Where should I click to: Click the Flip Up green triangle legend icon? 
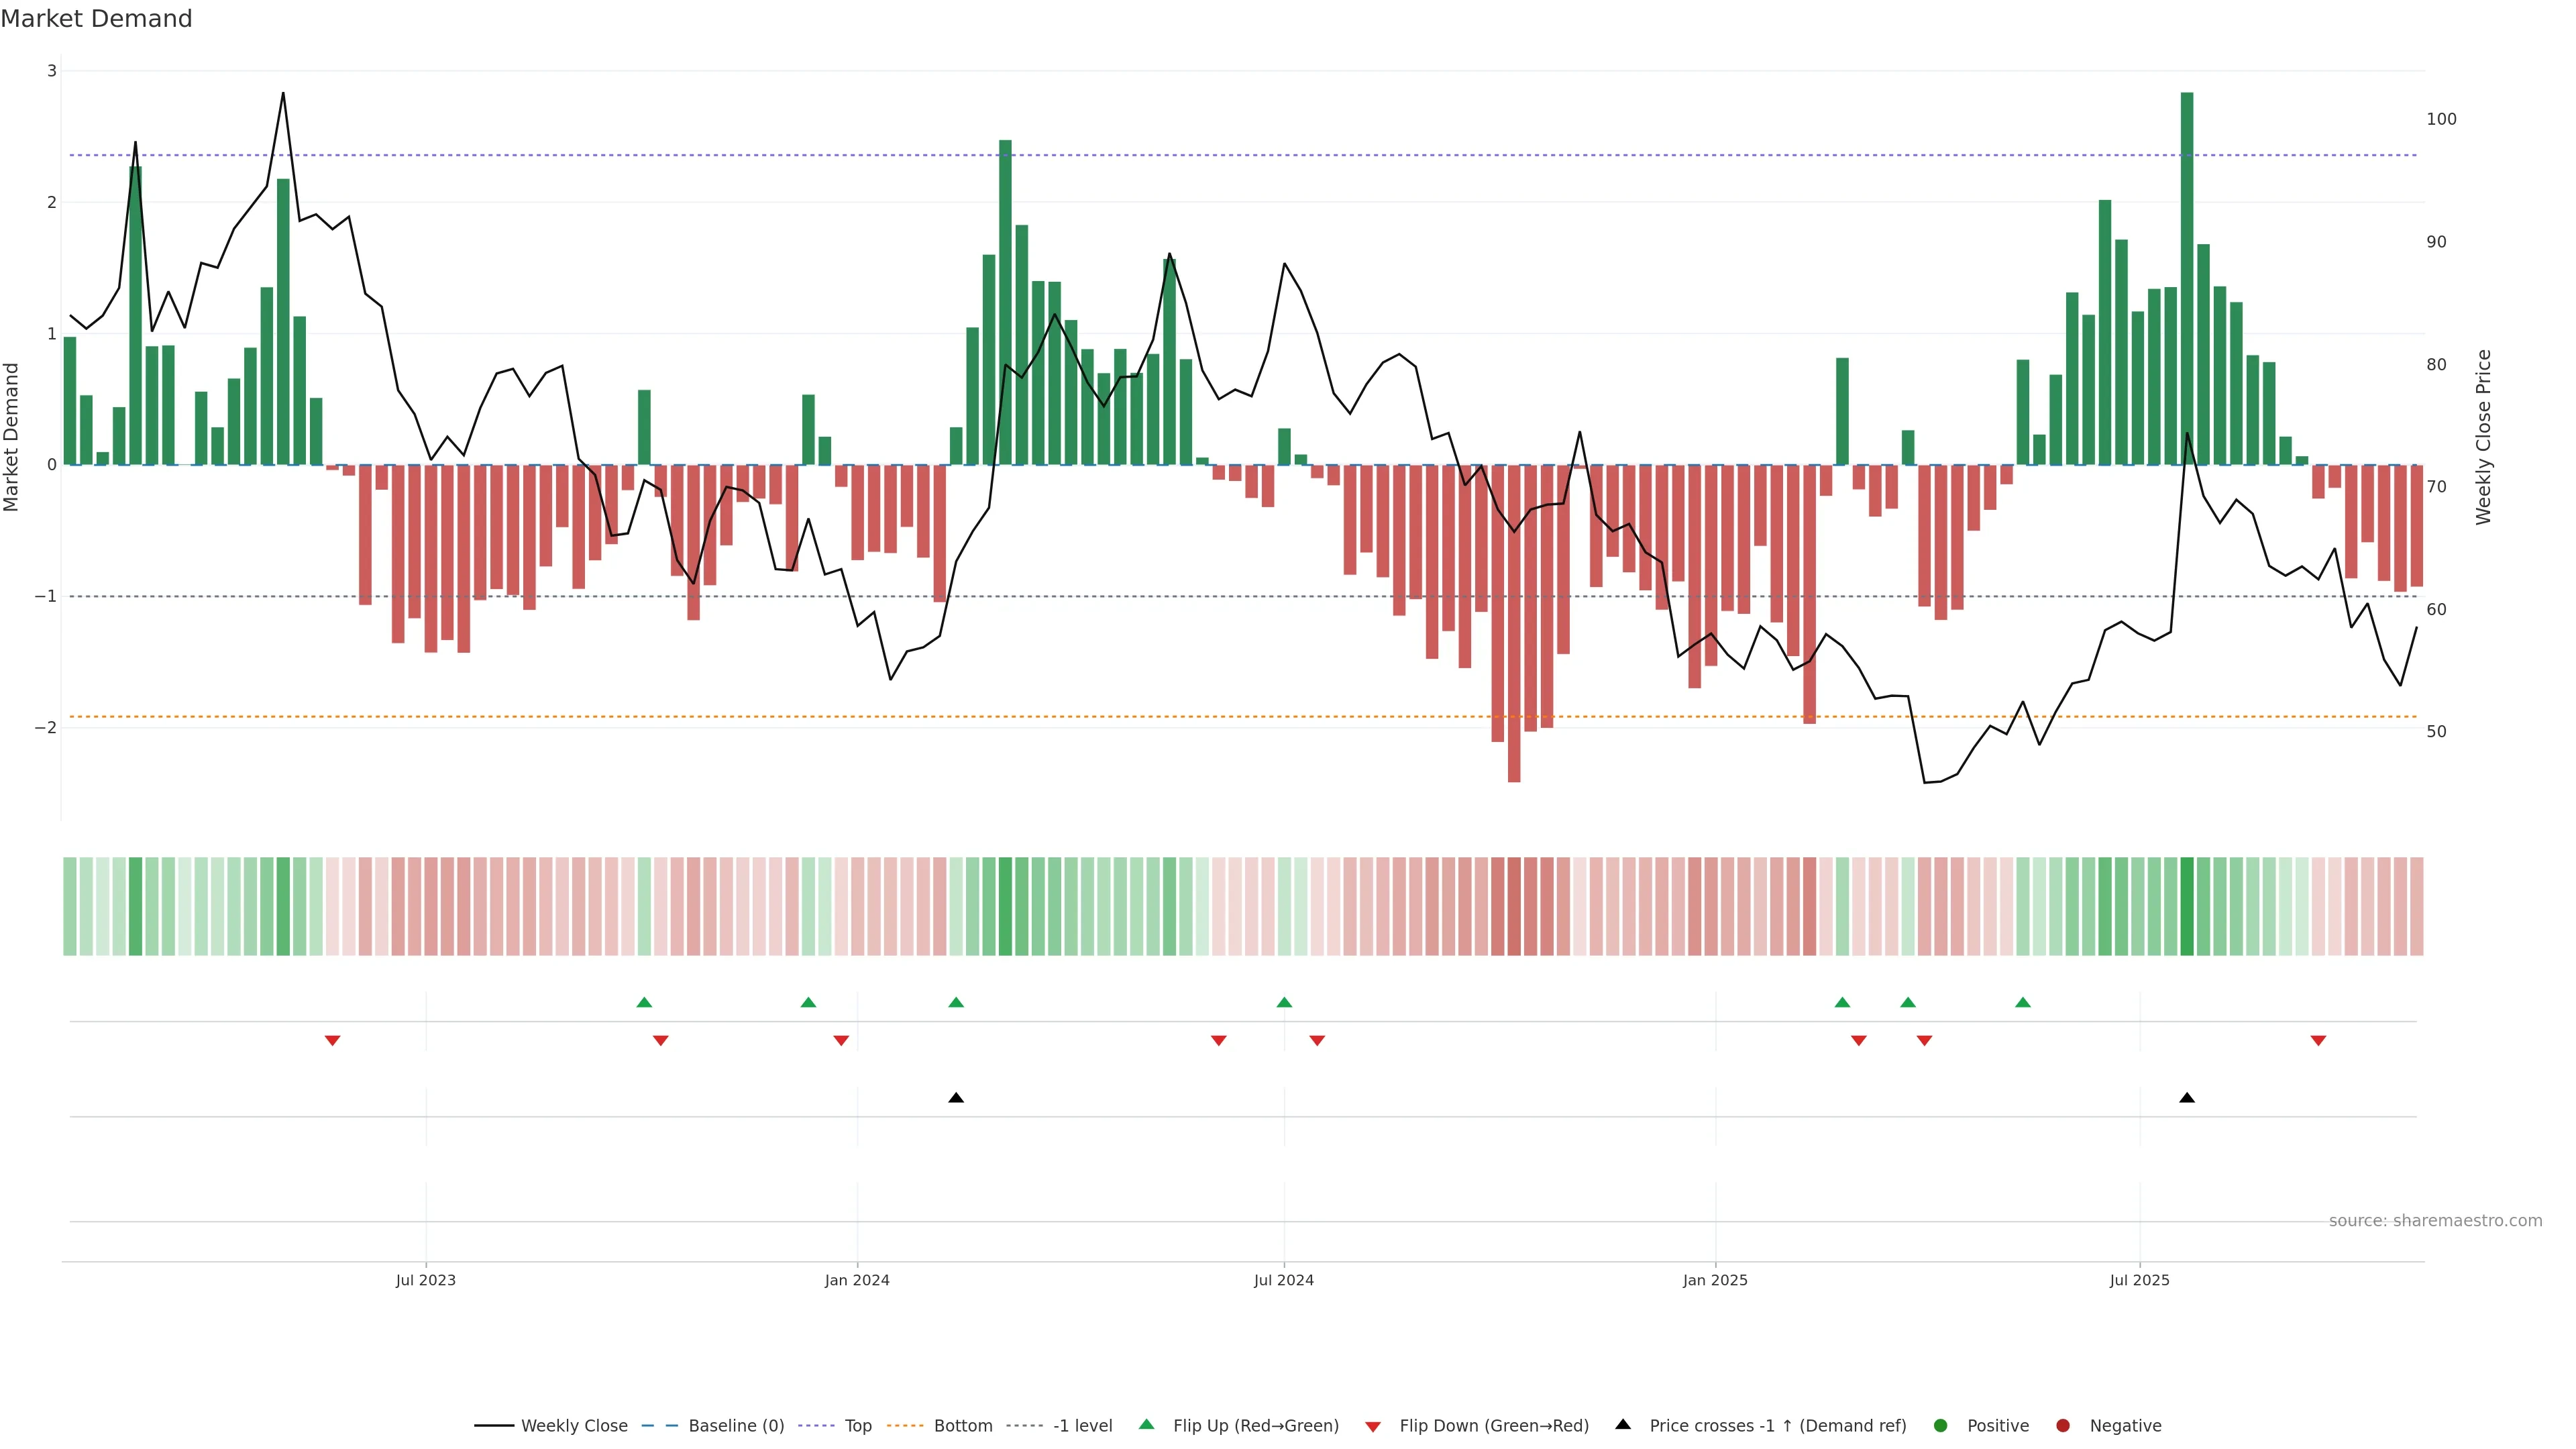[x=1146, y=1424]
